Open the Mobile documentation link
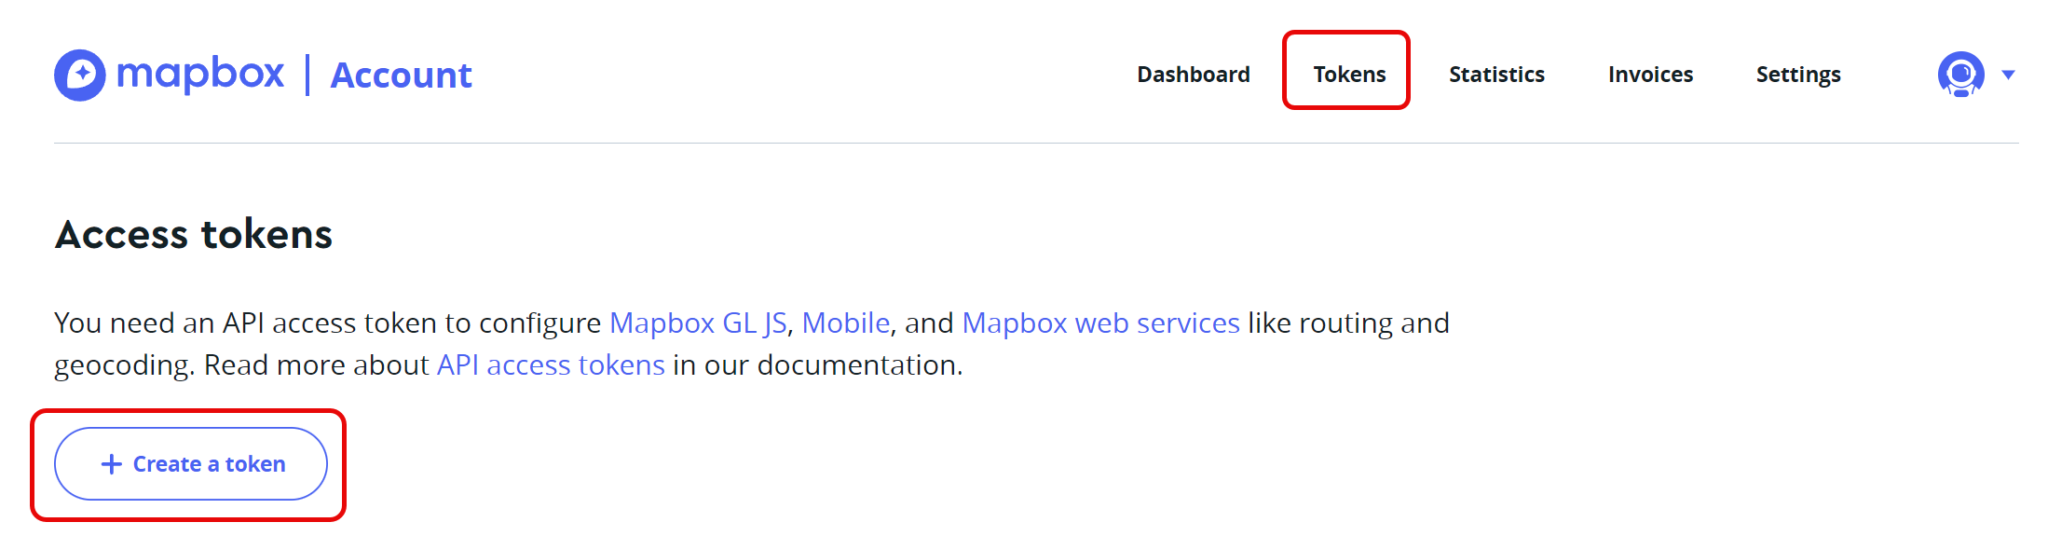 [845, 323]
